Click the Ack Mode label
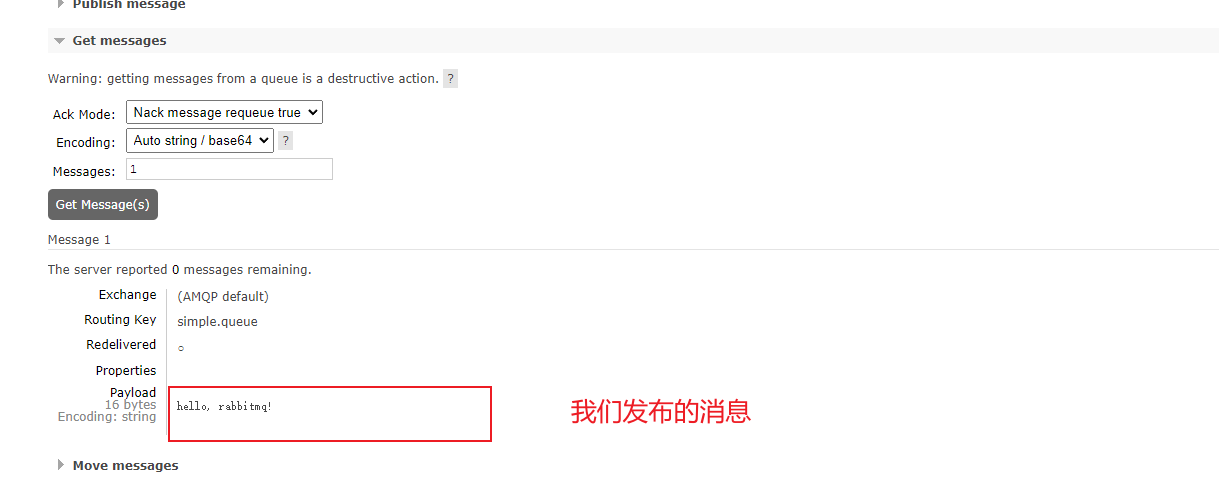 84,115
